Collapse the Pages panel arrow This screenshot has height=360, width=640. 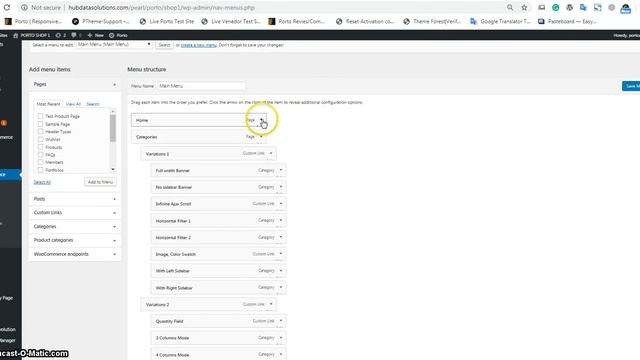[114, 84]
